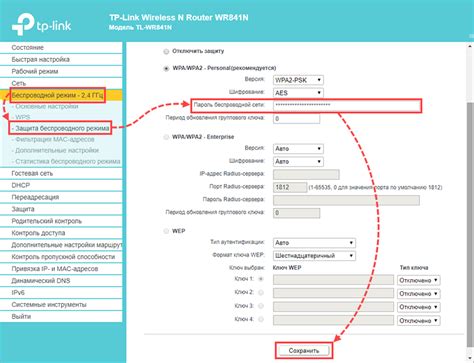Choose the WEP security radio button

(x=166, y=231)
